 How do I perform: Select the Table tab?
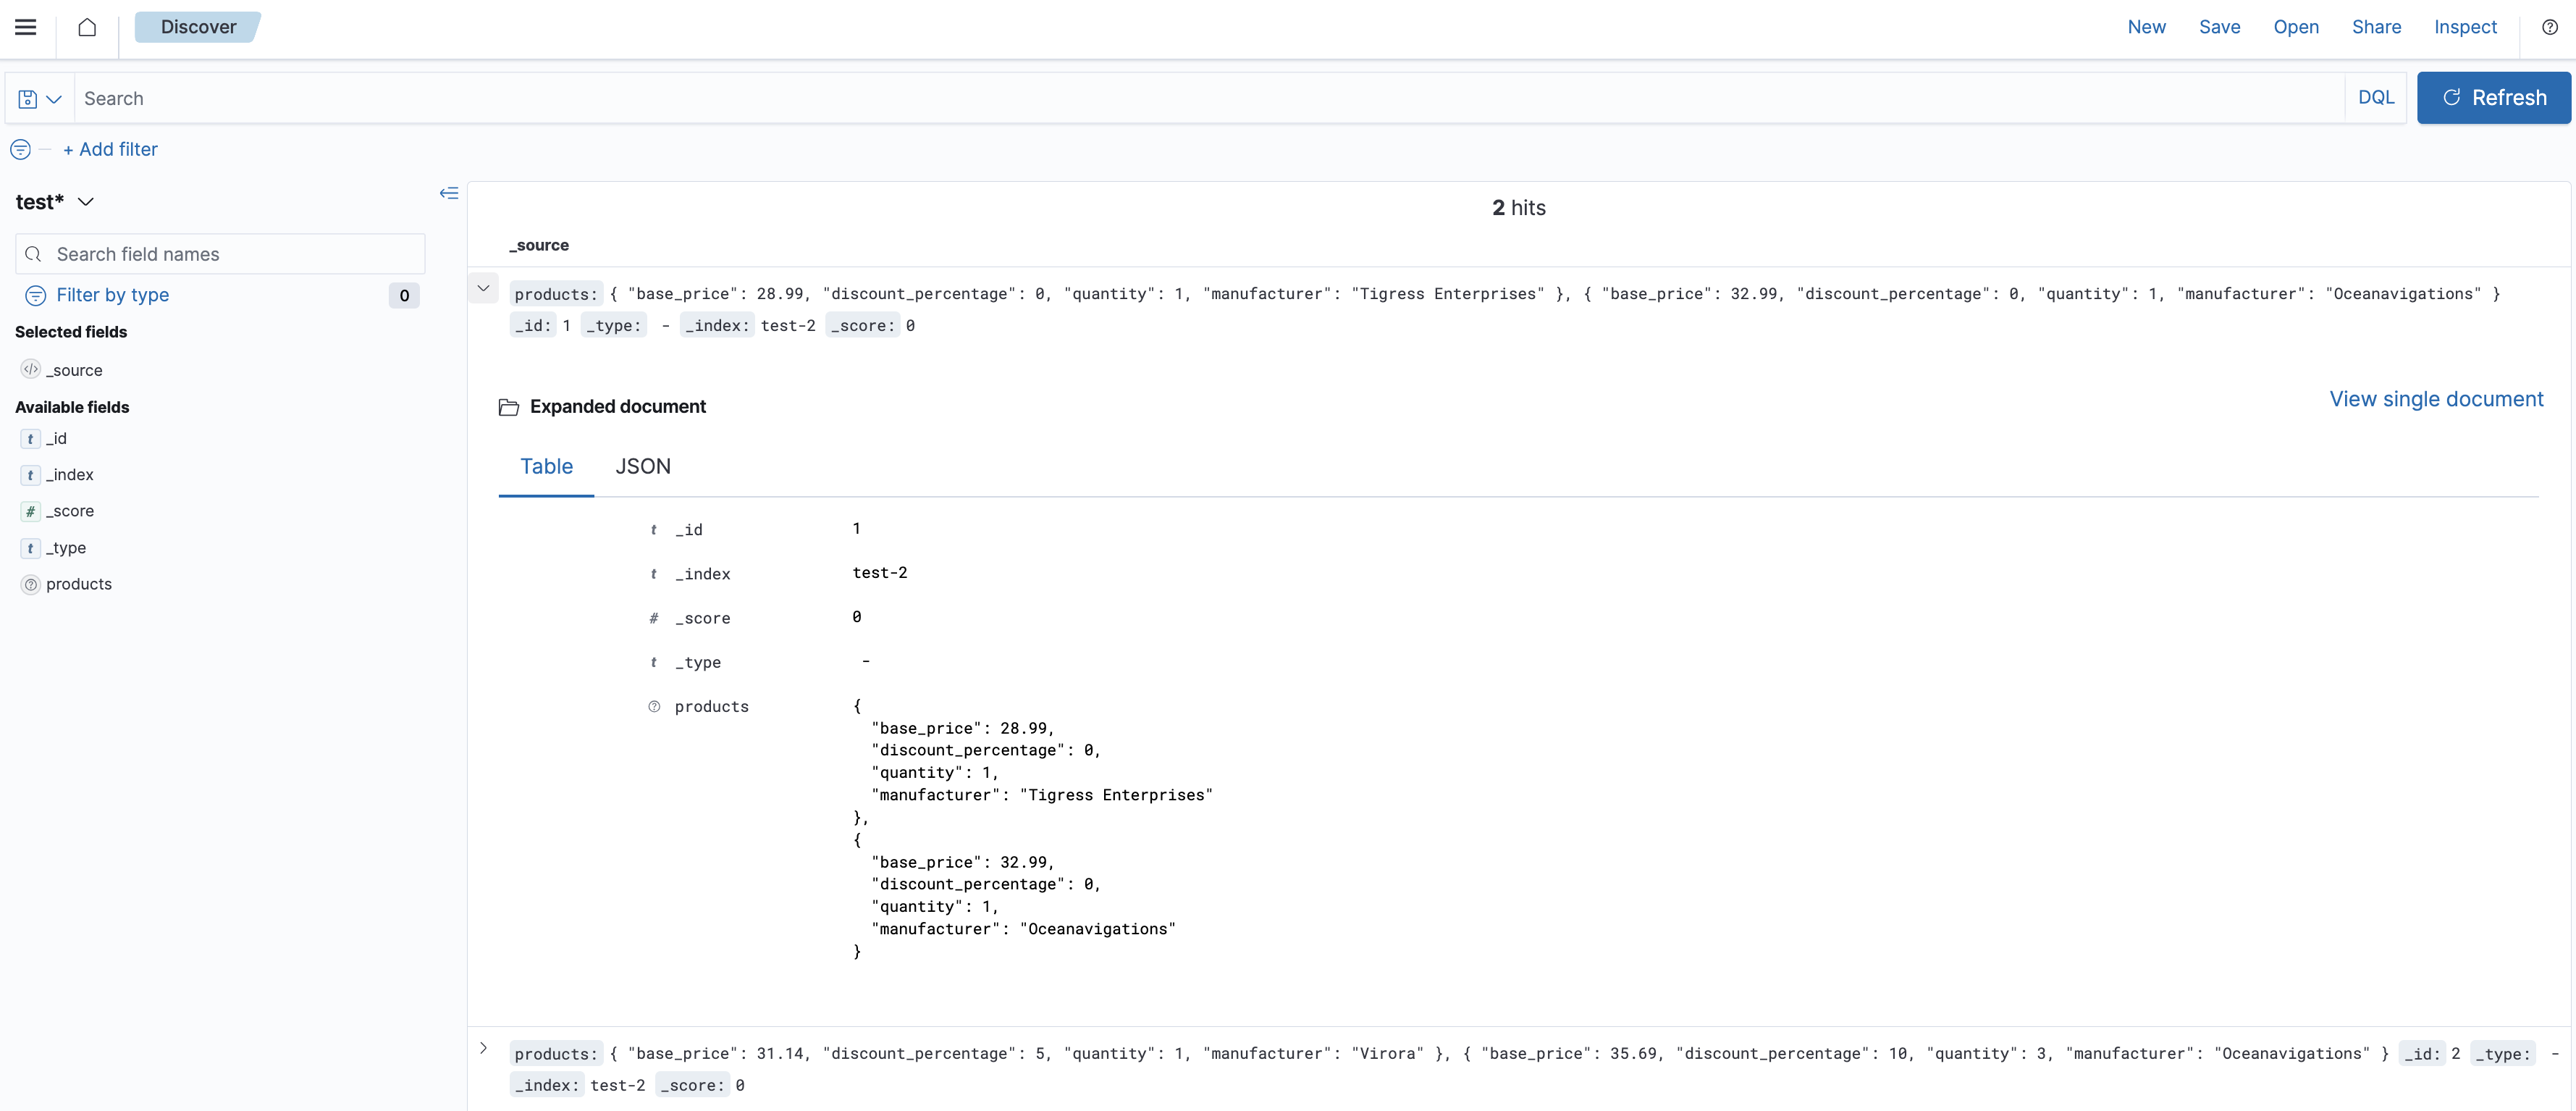coord(546,467)
